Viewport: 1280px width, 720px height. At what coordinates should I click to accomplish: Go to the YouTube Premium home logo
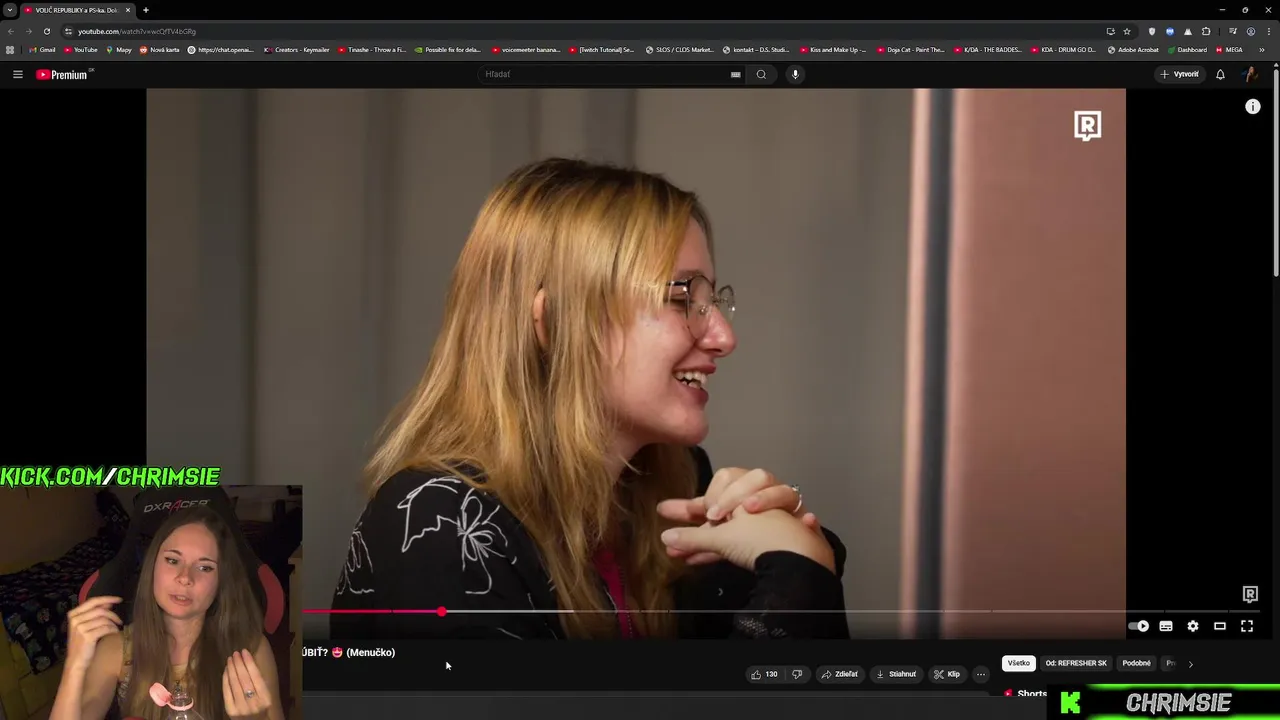point(62,74)
